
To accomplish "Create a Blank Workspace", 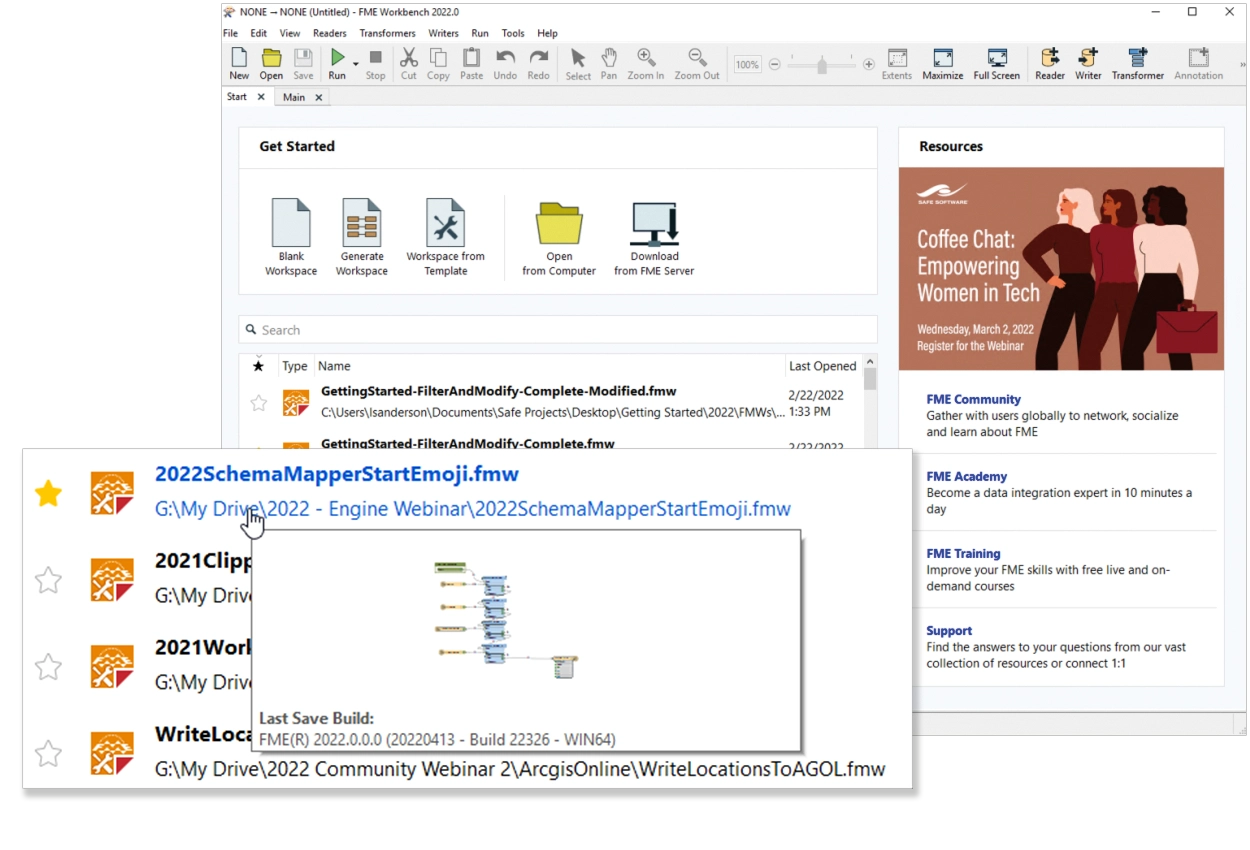I will (x=291, y=237).
